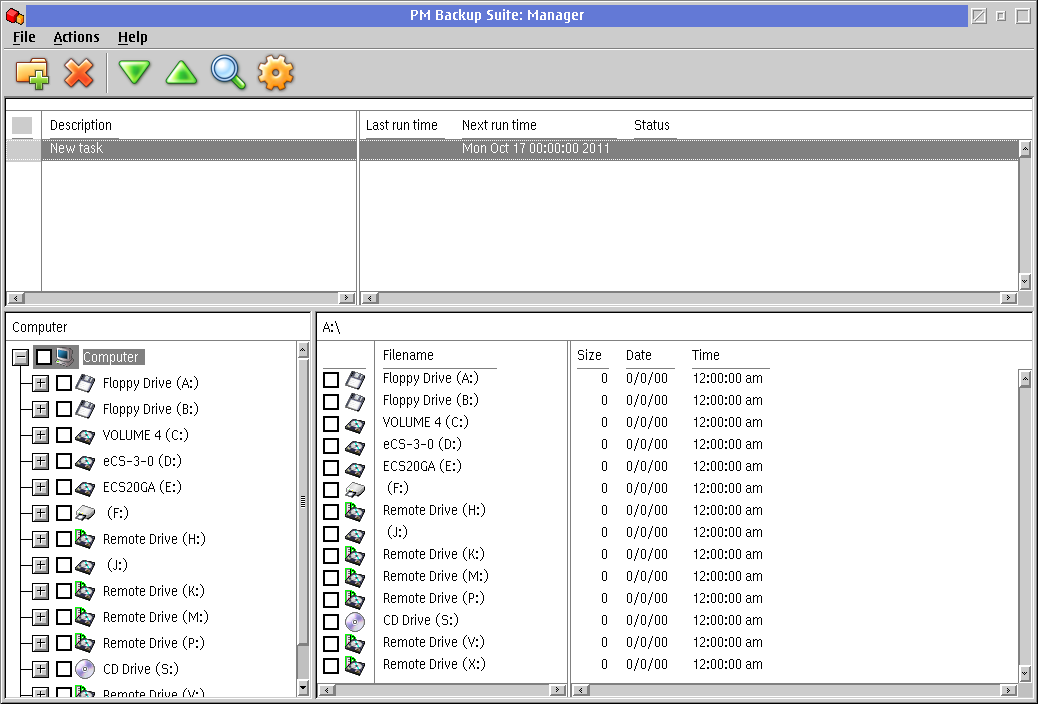The height and width of the screenshot is (704, 1038).
Task: Click the Computer icon in the tree
Action: click(x=65, y=357)
